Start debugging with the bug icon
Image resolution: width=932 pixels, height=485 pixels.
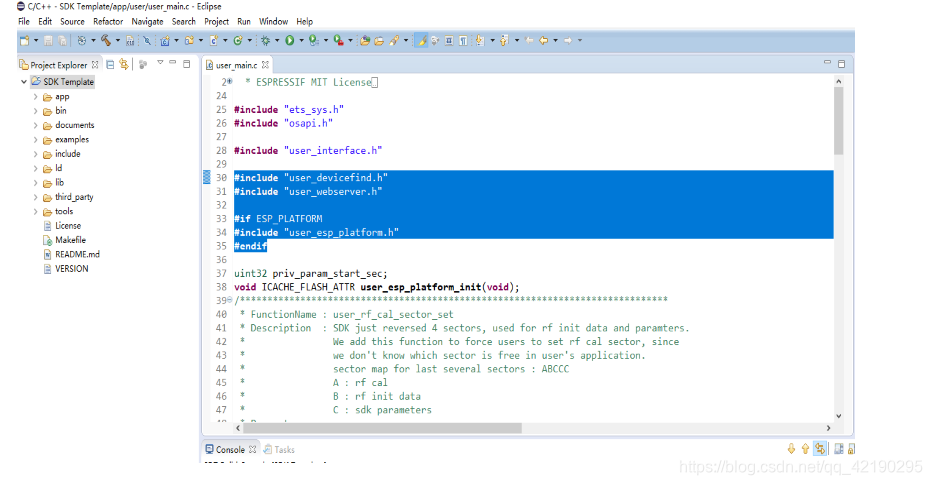(265, 40)
